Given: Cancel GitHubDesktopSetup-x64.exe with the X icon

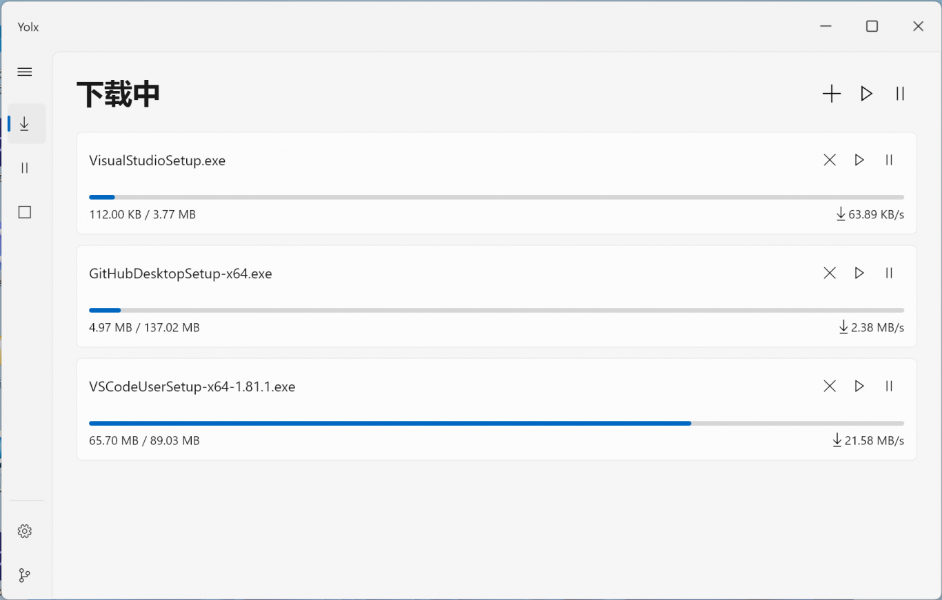Looking at the screenshot, I should pyautogui.click(x=829, y=272).
